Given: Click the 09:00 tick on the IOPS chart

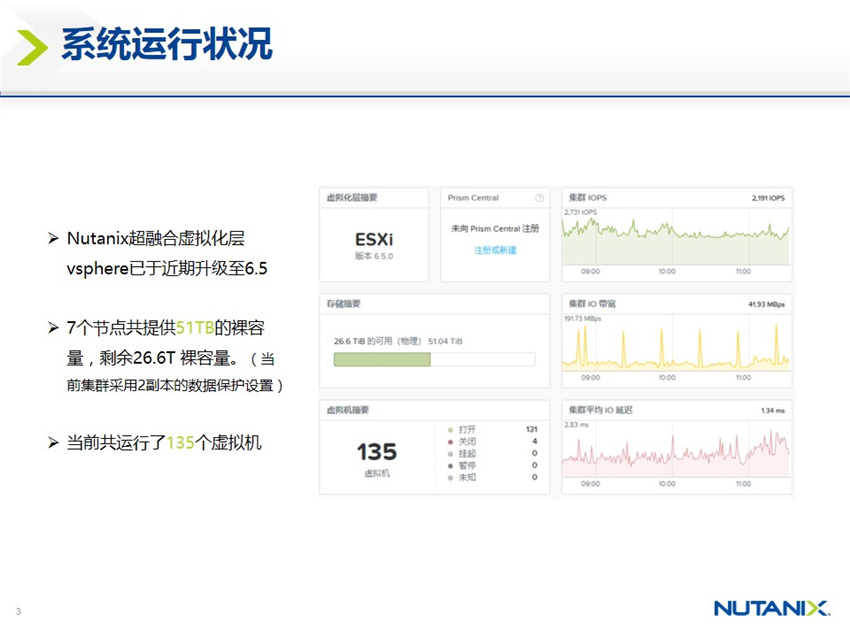Looking at the screenshot, I should tap(590, 271).
